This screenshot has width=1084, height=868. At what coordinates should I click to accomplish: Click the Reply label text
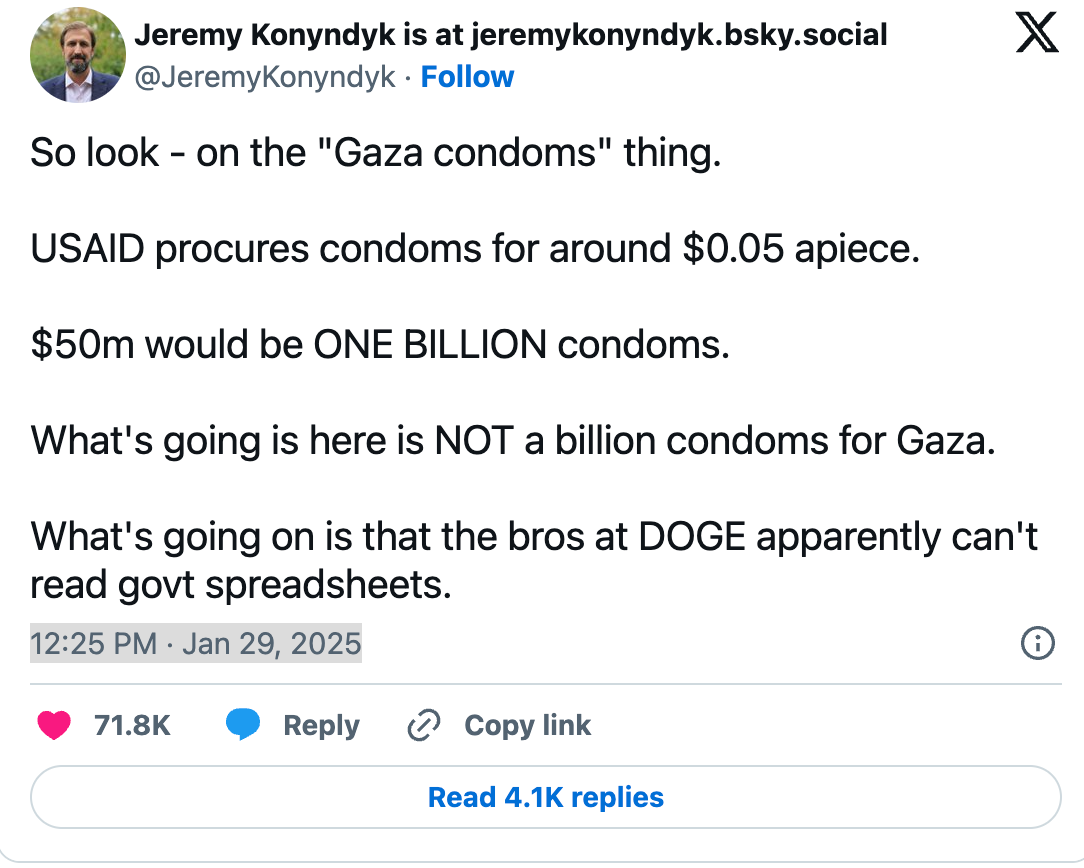click(321, 725)
